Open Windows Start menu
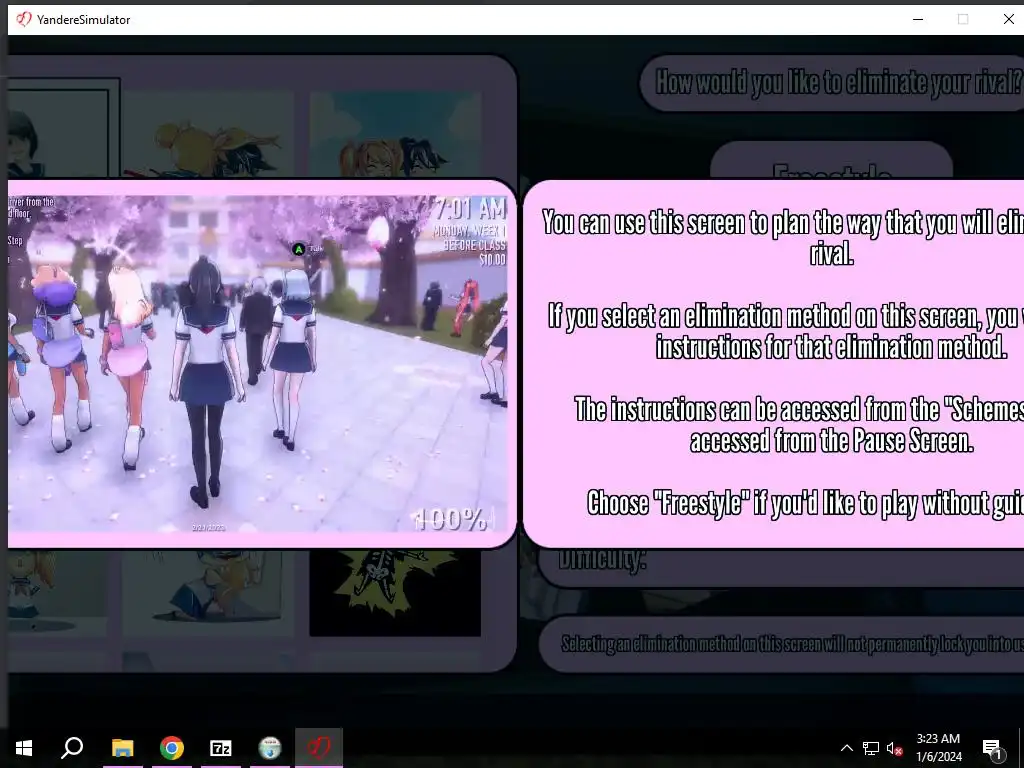 (24, 748)
